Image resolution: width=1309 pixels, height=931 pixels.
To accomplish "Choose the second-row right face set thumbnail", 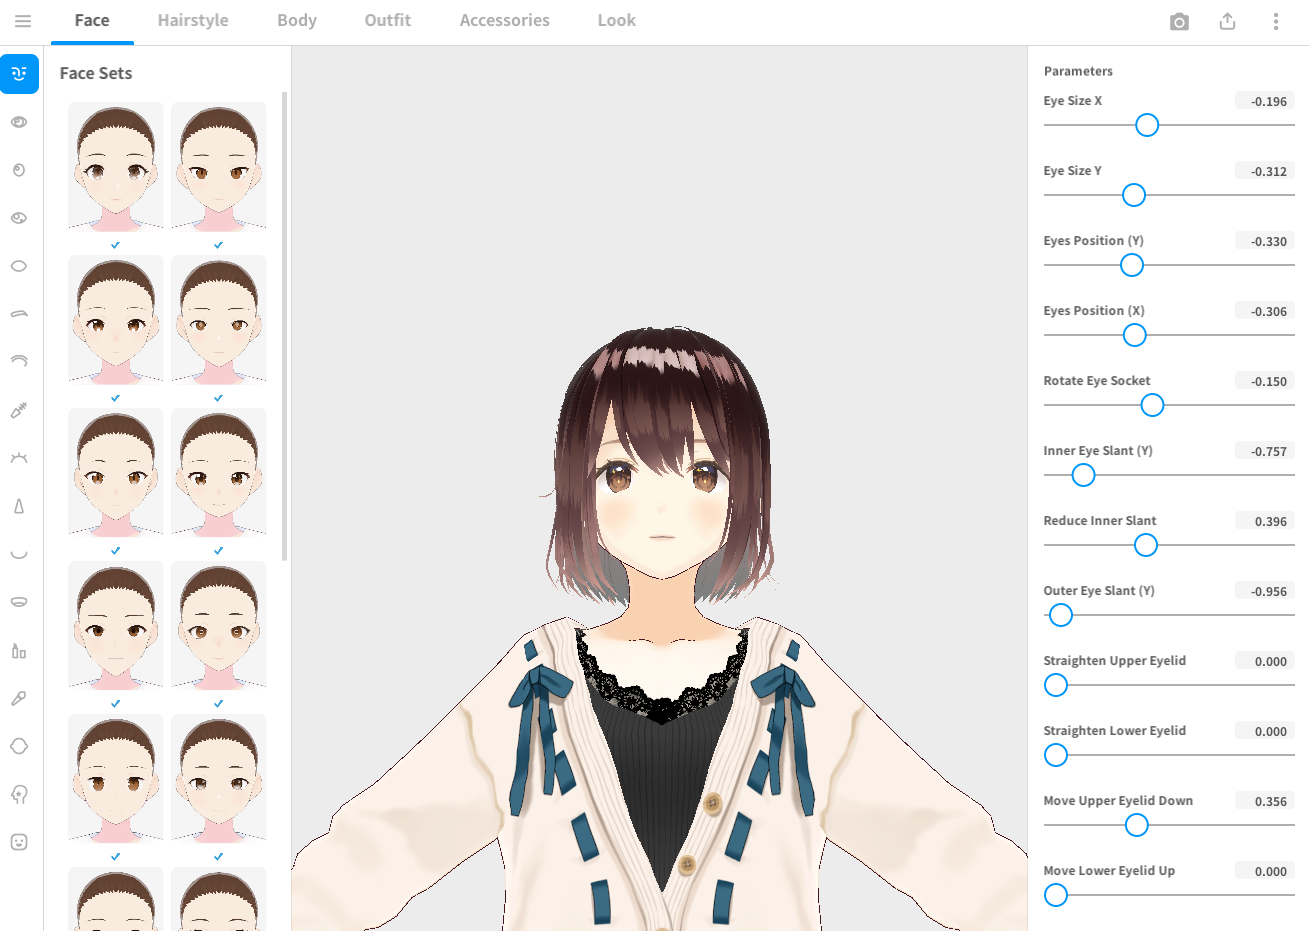I will [219, 320].
